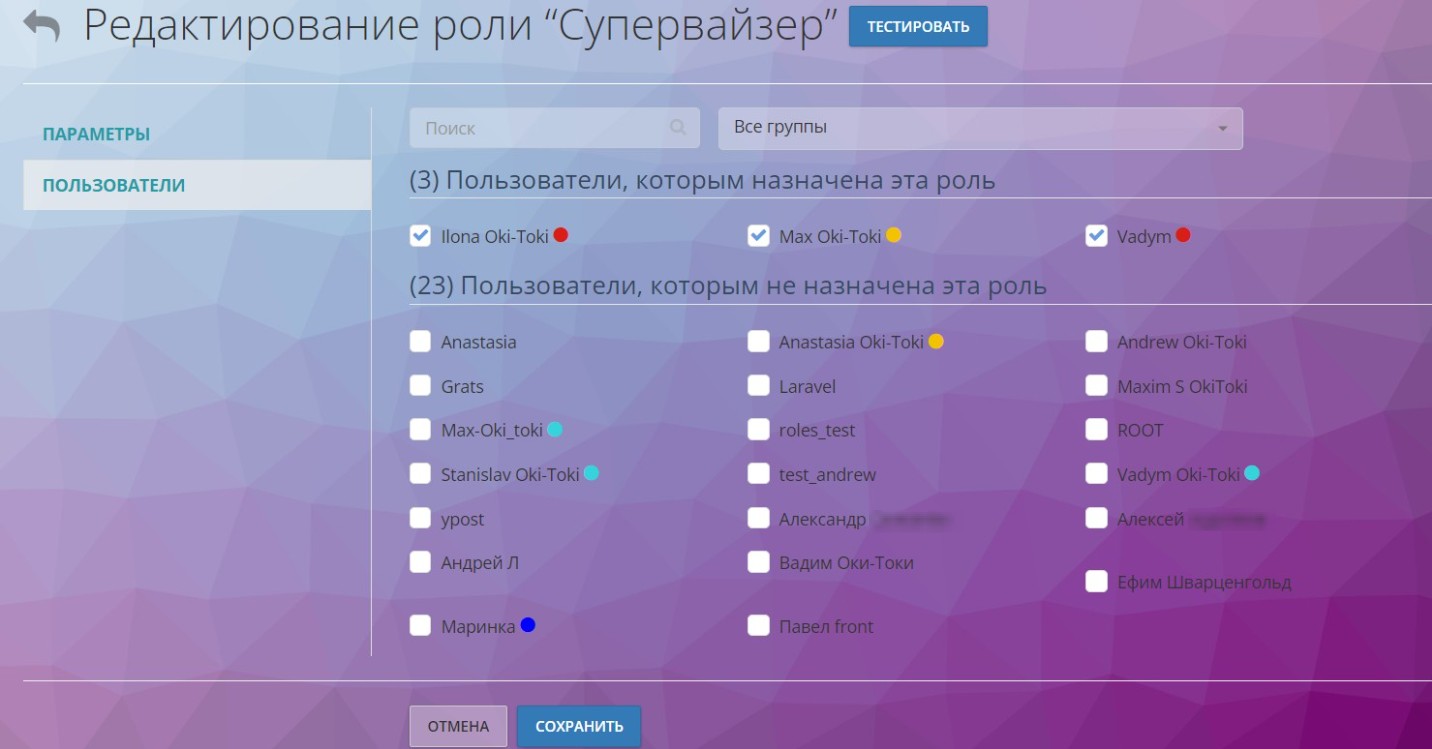Image resolution: width=1432 pixels, height=749 pixels.
Task: Select the test_andrew checkbox
Action: tap(758, 474)
